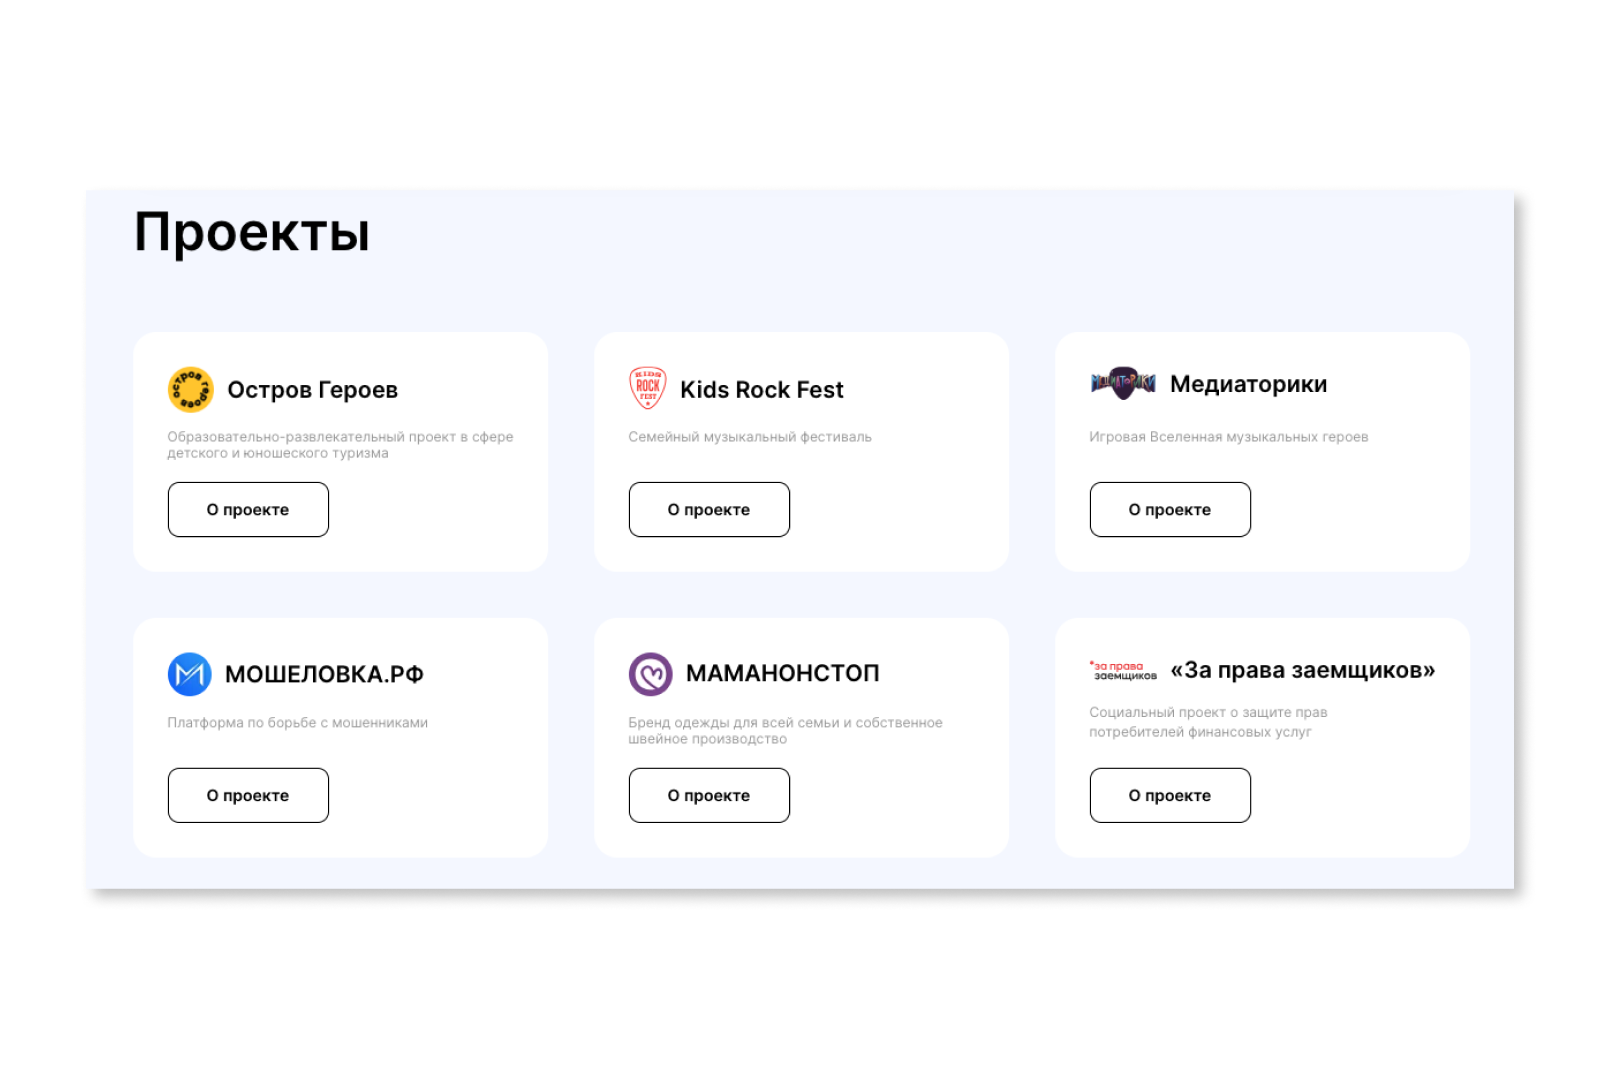Open 'О проекте' for Kids Rock Fest

coord(709,510)
